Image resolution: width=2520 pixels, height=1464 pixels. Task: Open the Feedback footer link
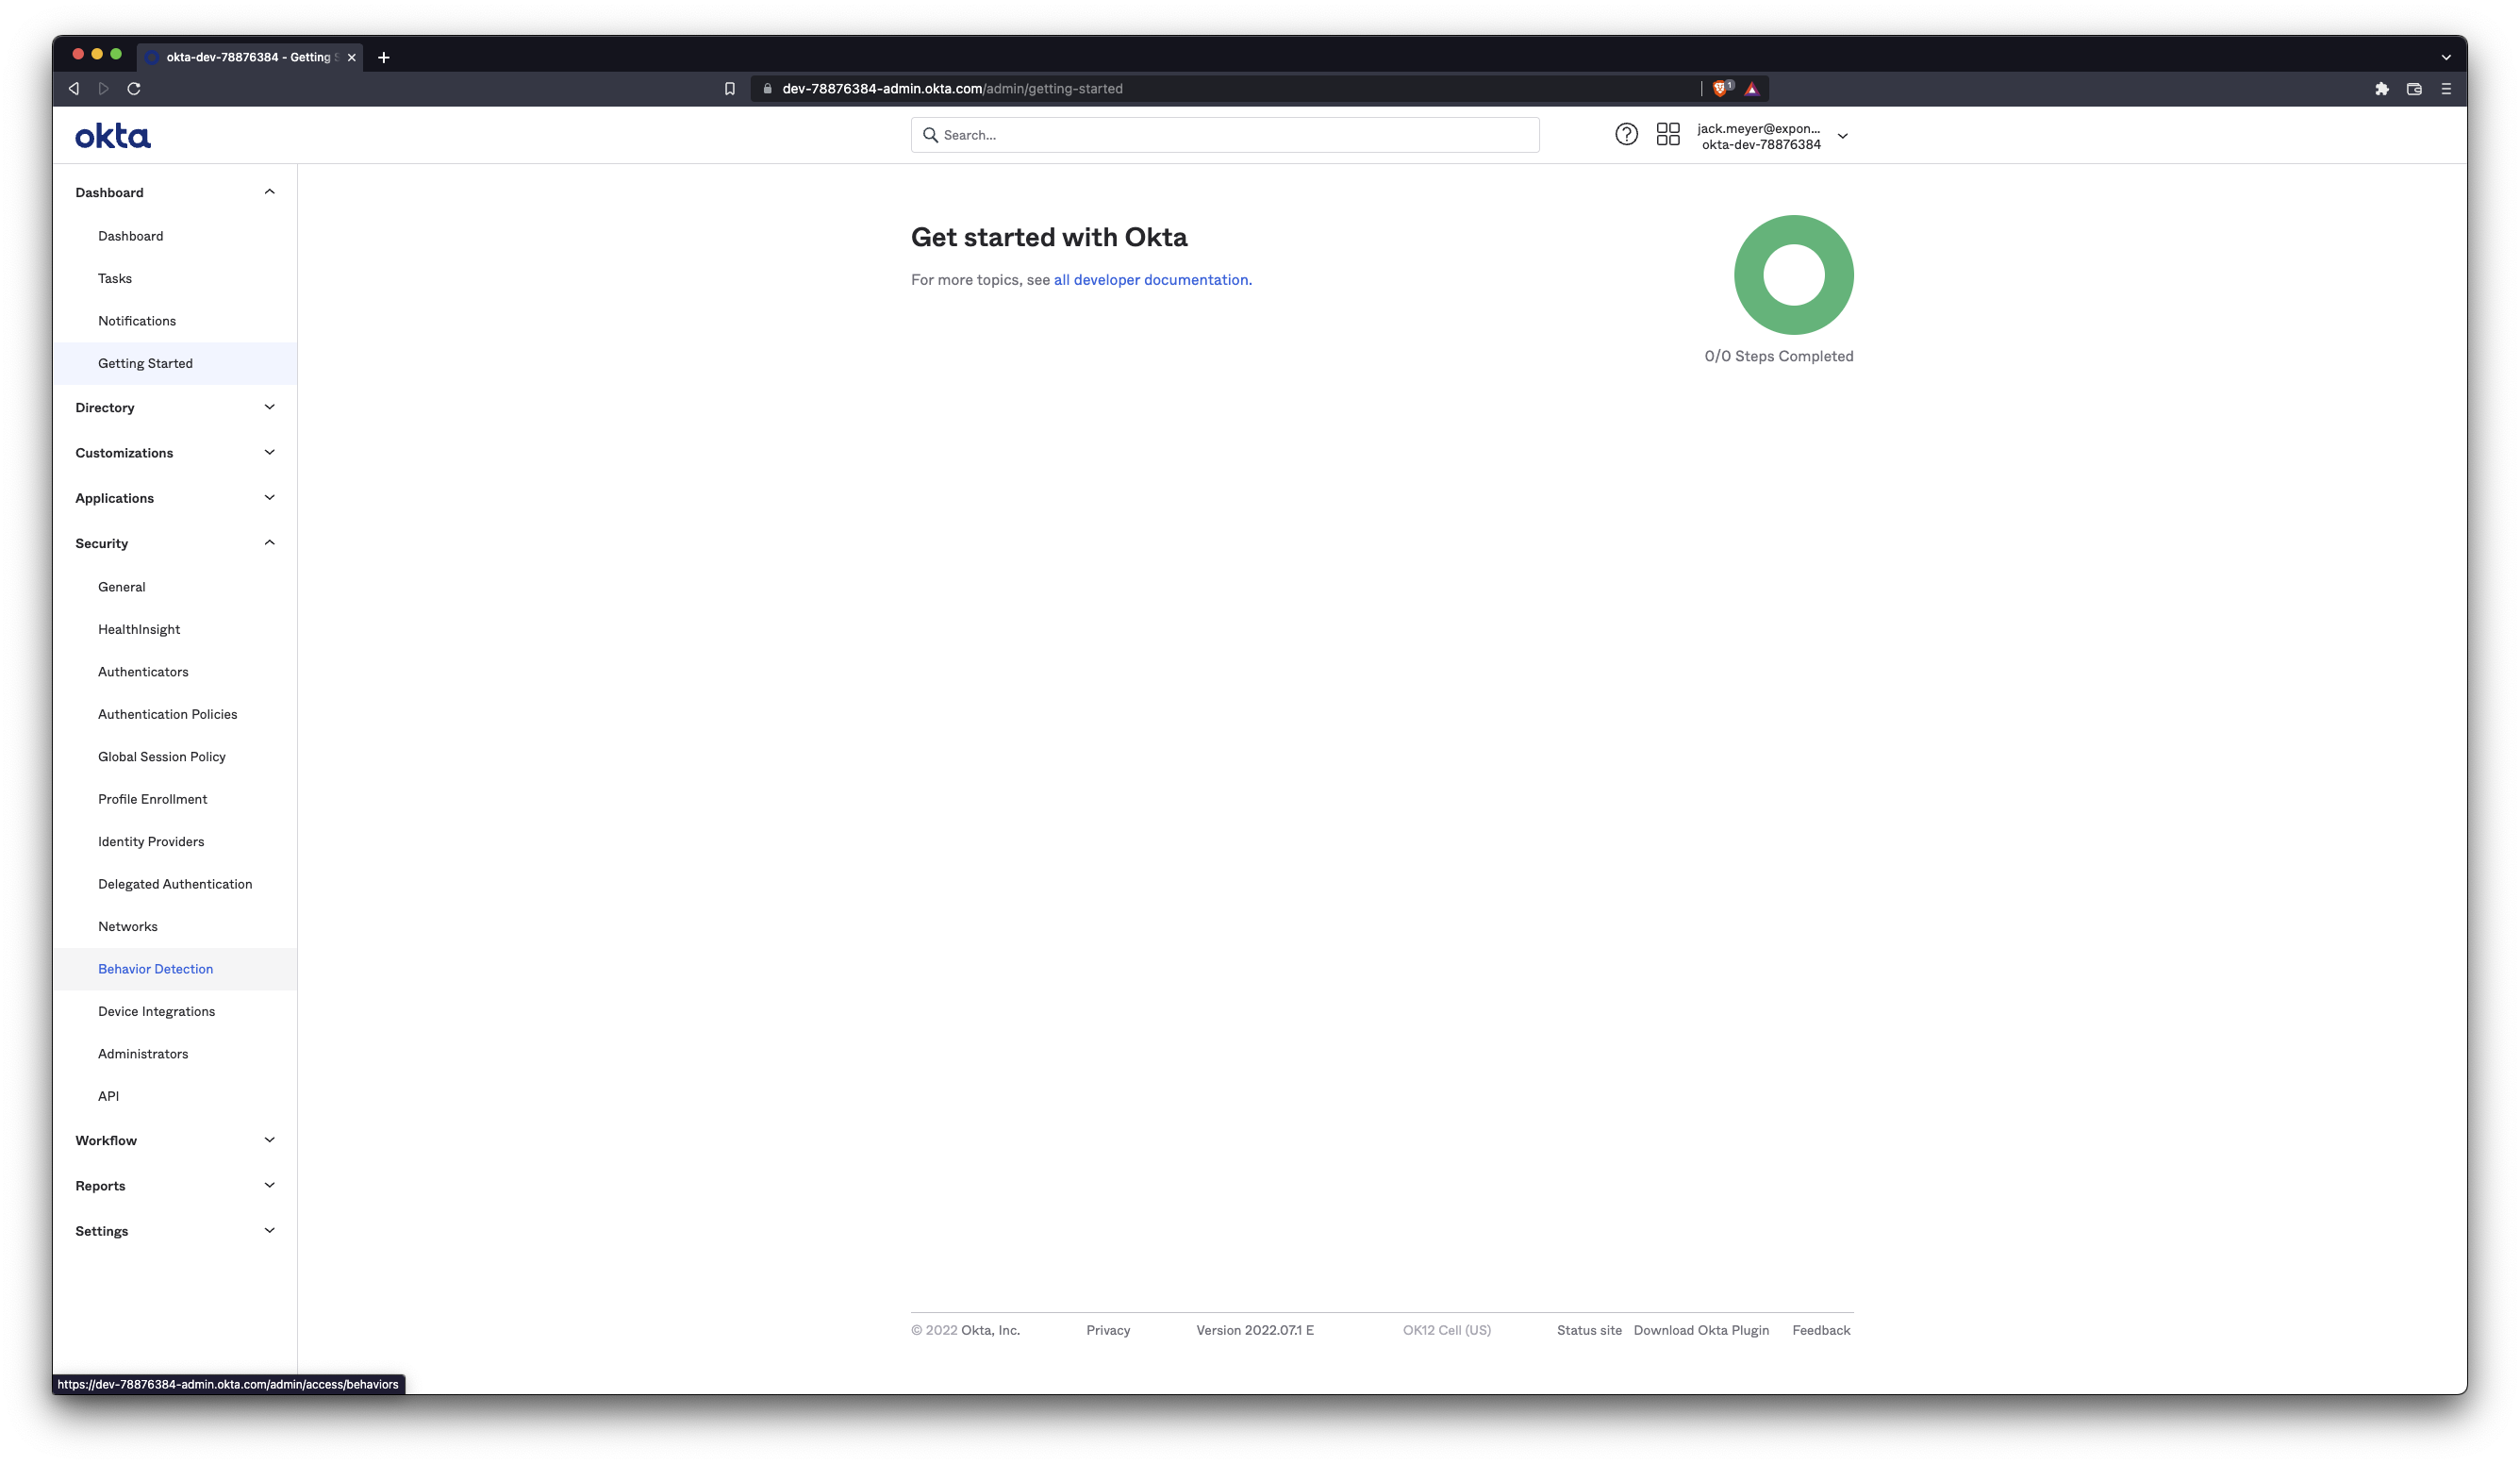[x=1821, y=1330]
